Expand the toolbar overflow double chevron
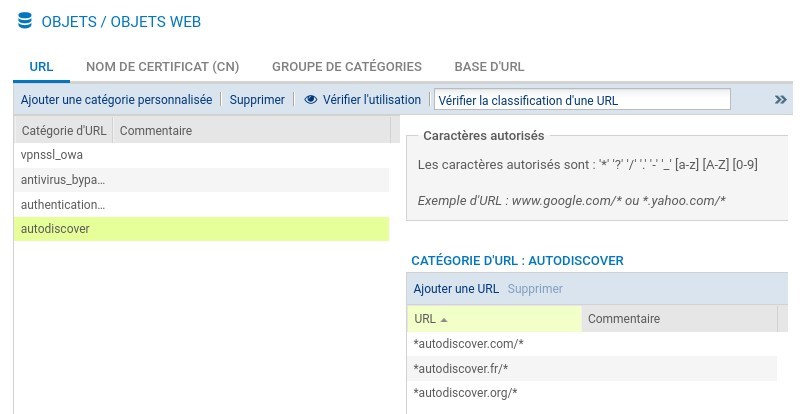Screen dimensions: 807x414 tap(780, 99)
